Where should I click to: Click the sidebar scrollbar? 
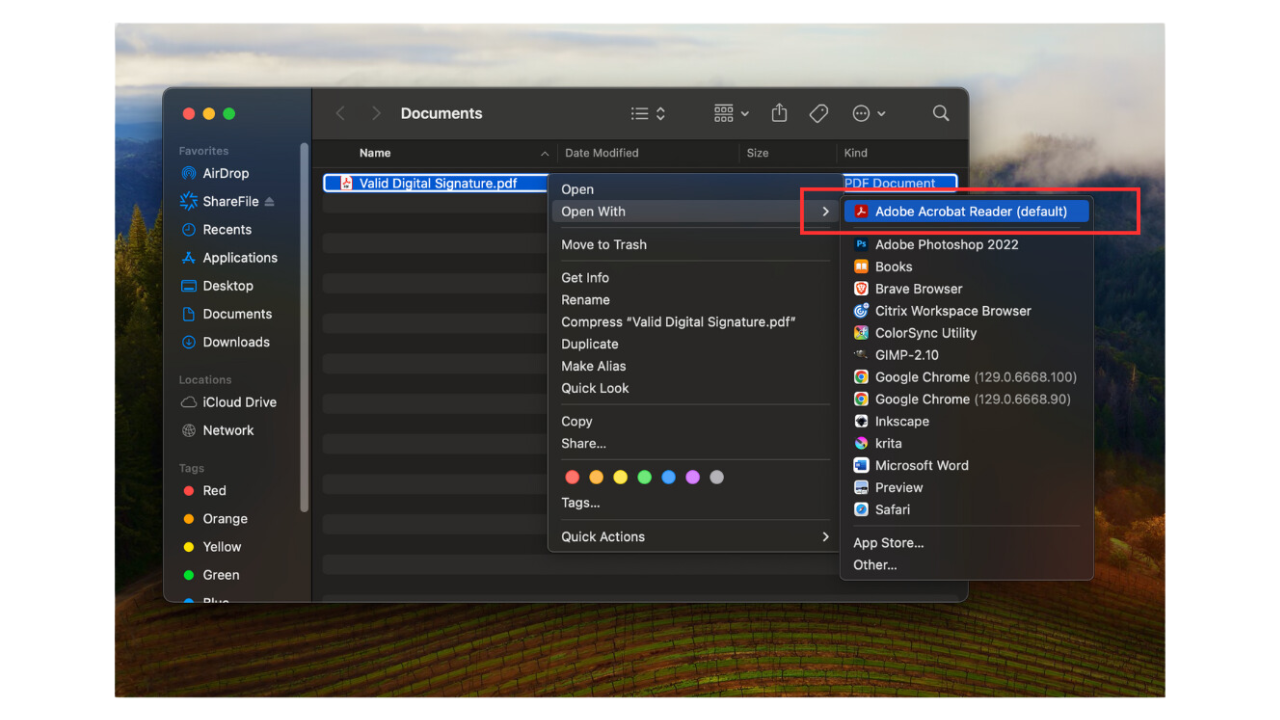304,326
